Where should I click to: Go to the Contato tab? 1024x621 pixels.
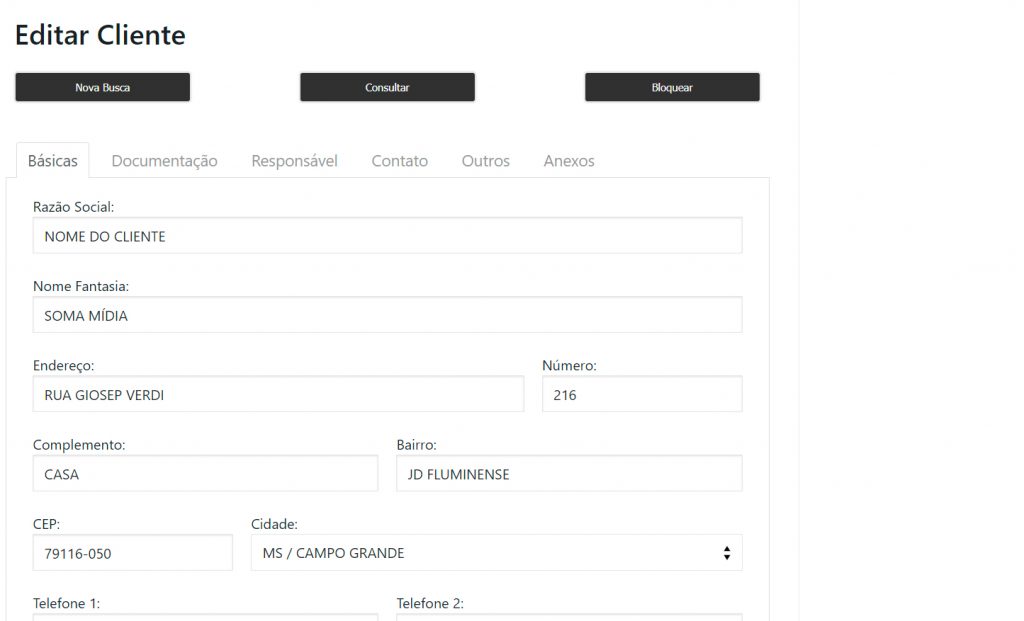(400, 161)
